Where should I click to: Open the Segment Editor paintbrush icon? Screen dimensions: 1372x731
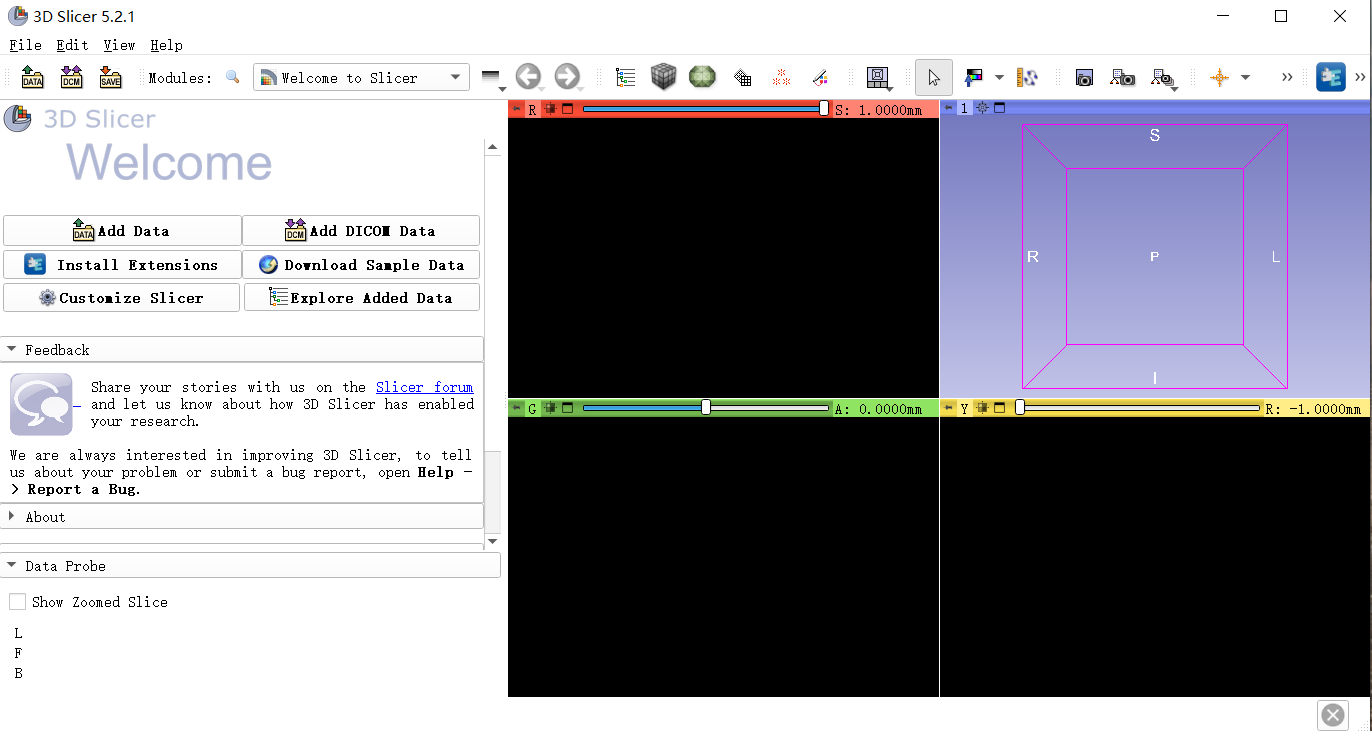click(x=820, y=77)
